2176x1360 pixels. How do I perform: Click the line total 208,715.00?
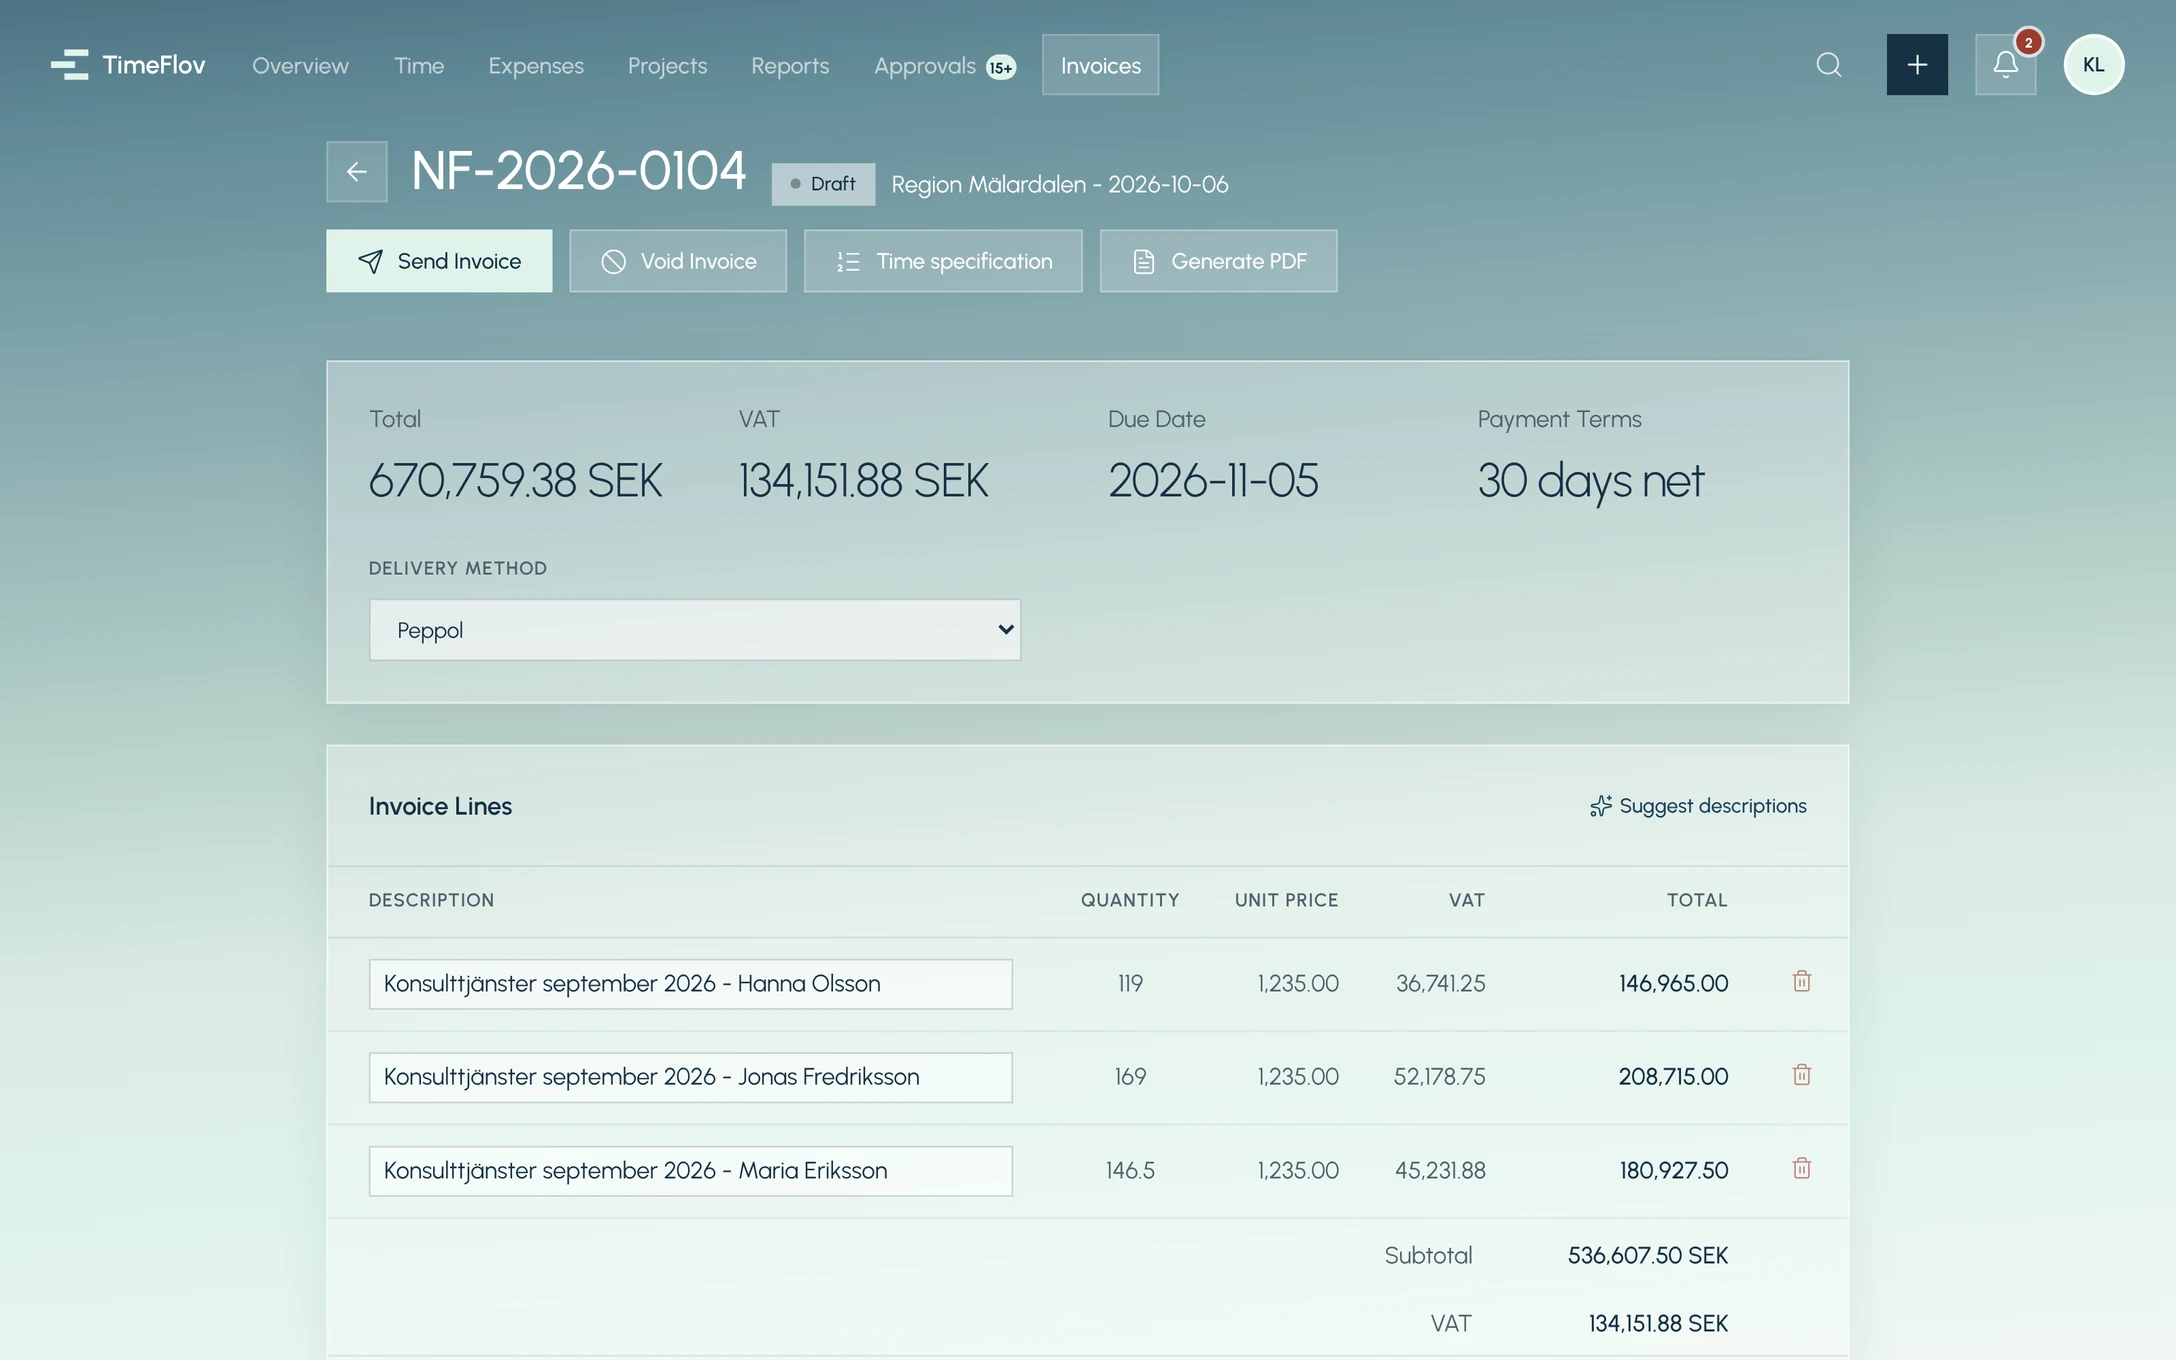click(x=1673, y=1077)
